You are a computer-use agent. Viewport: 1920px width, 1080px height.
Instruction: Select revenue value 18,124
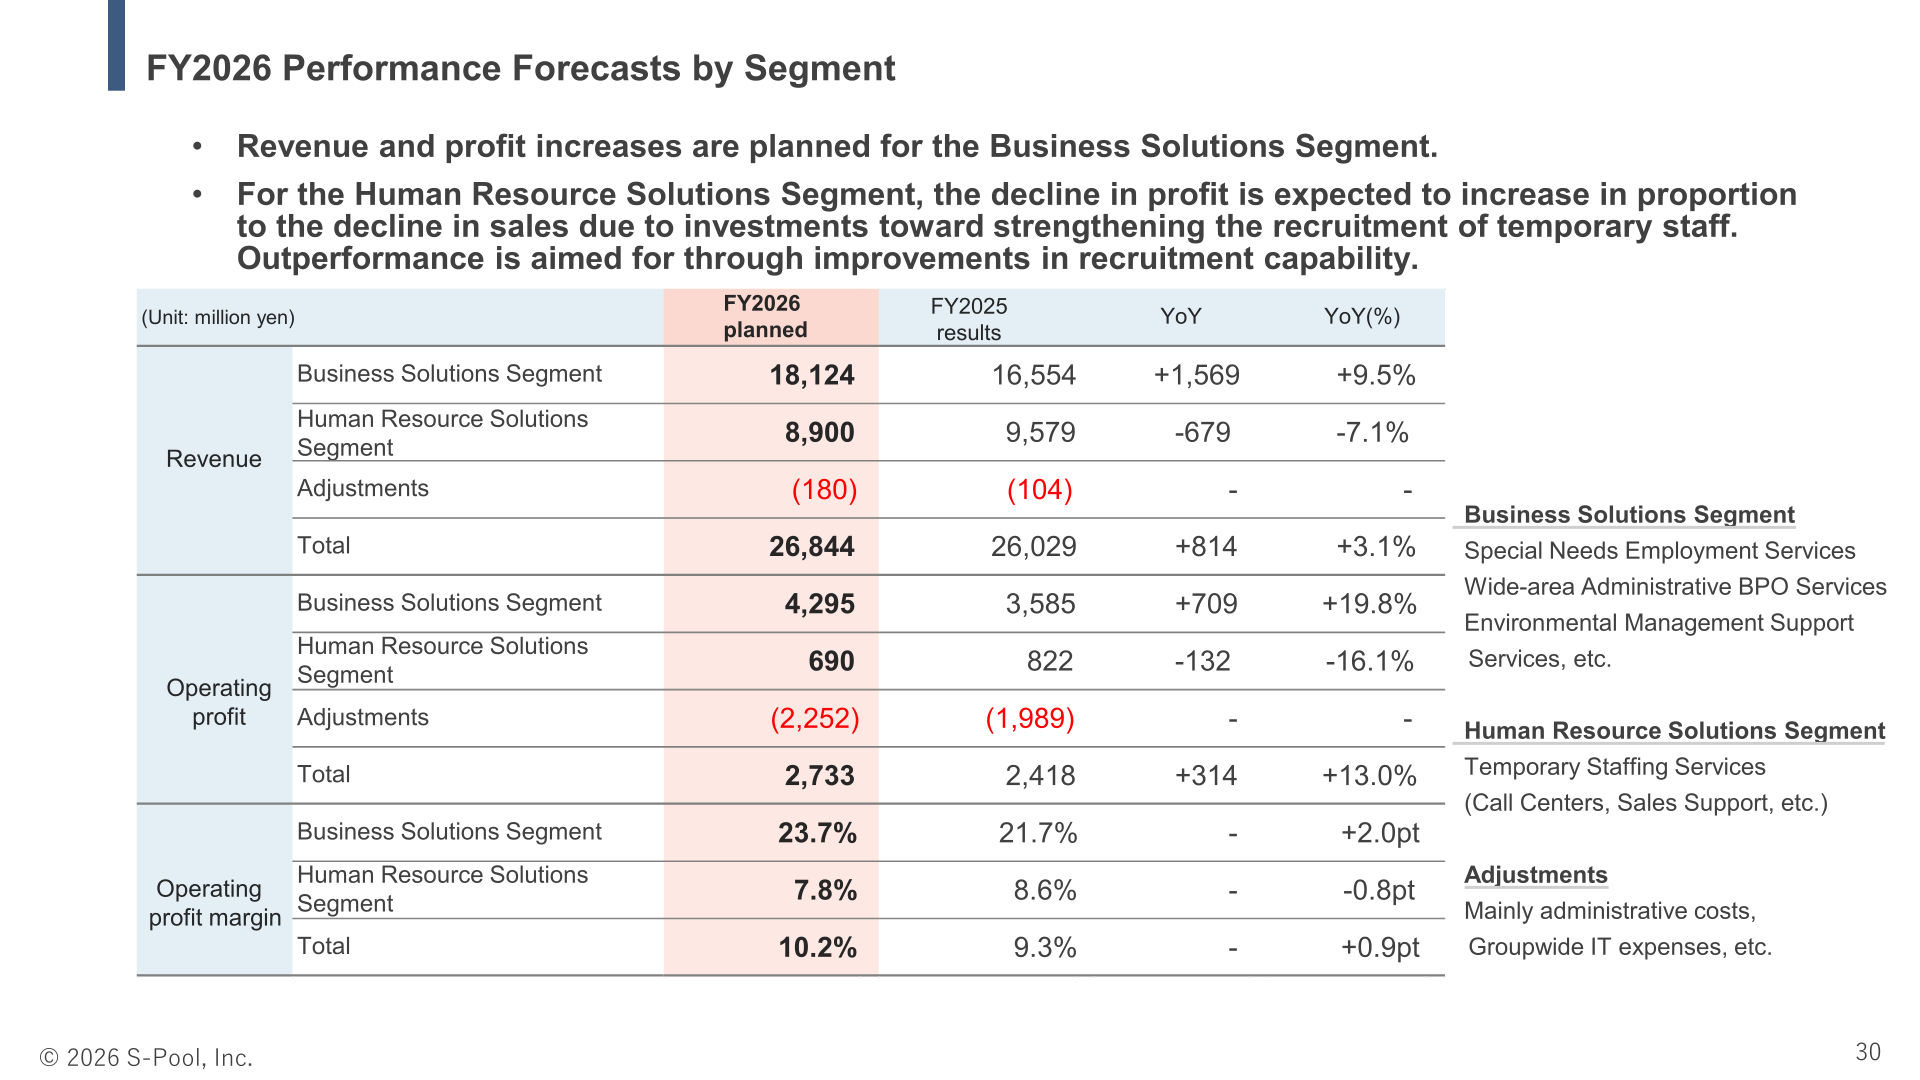812,375
